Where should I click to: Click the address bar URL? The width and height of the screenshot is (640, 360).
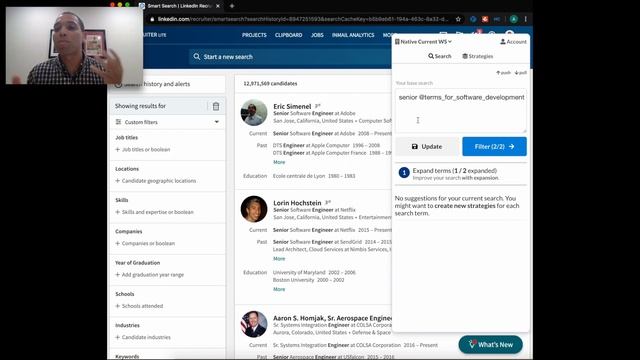point(302,19)
